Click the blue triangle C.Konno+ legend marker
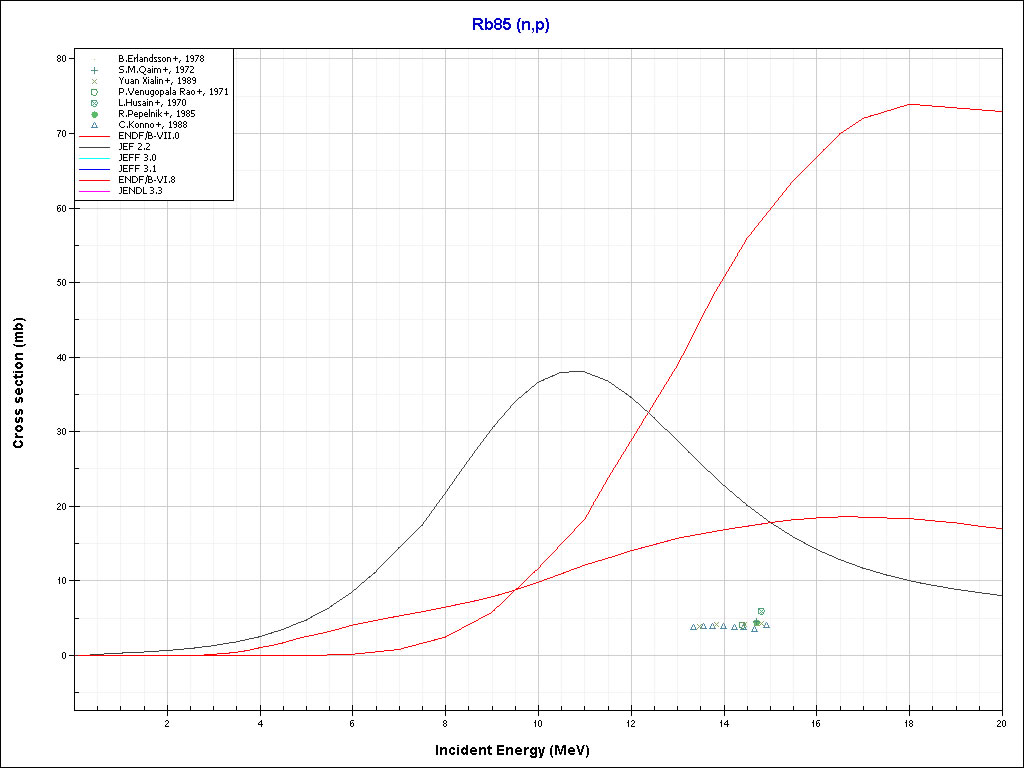Screen dimensions: 1024x768 [x=94, y=125]
